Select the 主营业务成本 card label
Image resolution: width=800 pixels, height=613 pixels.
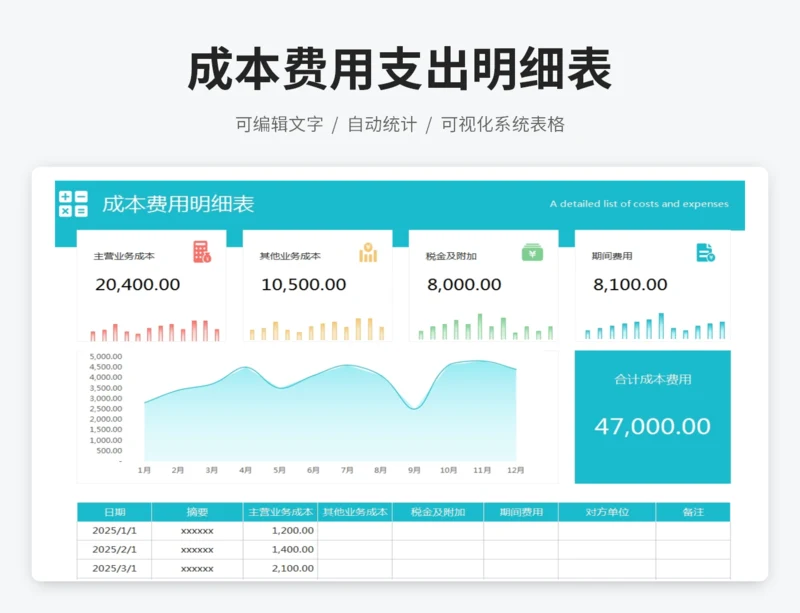124,256
